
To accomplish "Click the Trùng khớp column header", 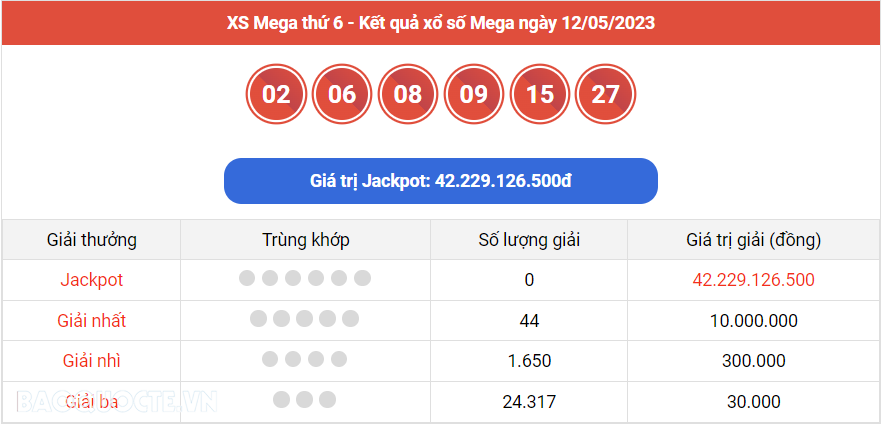I will tap(305, 240).
